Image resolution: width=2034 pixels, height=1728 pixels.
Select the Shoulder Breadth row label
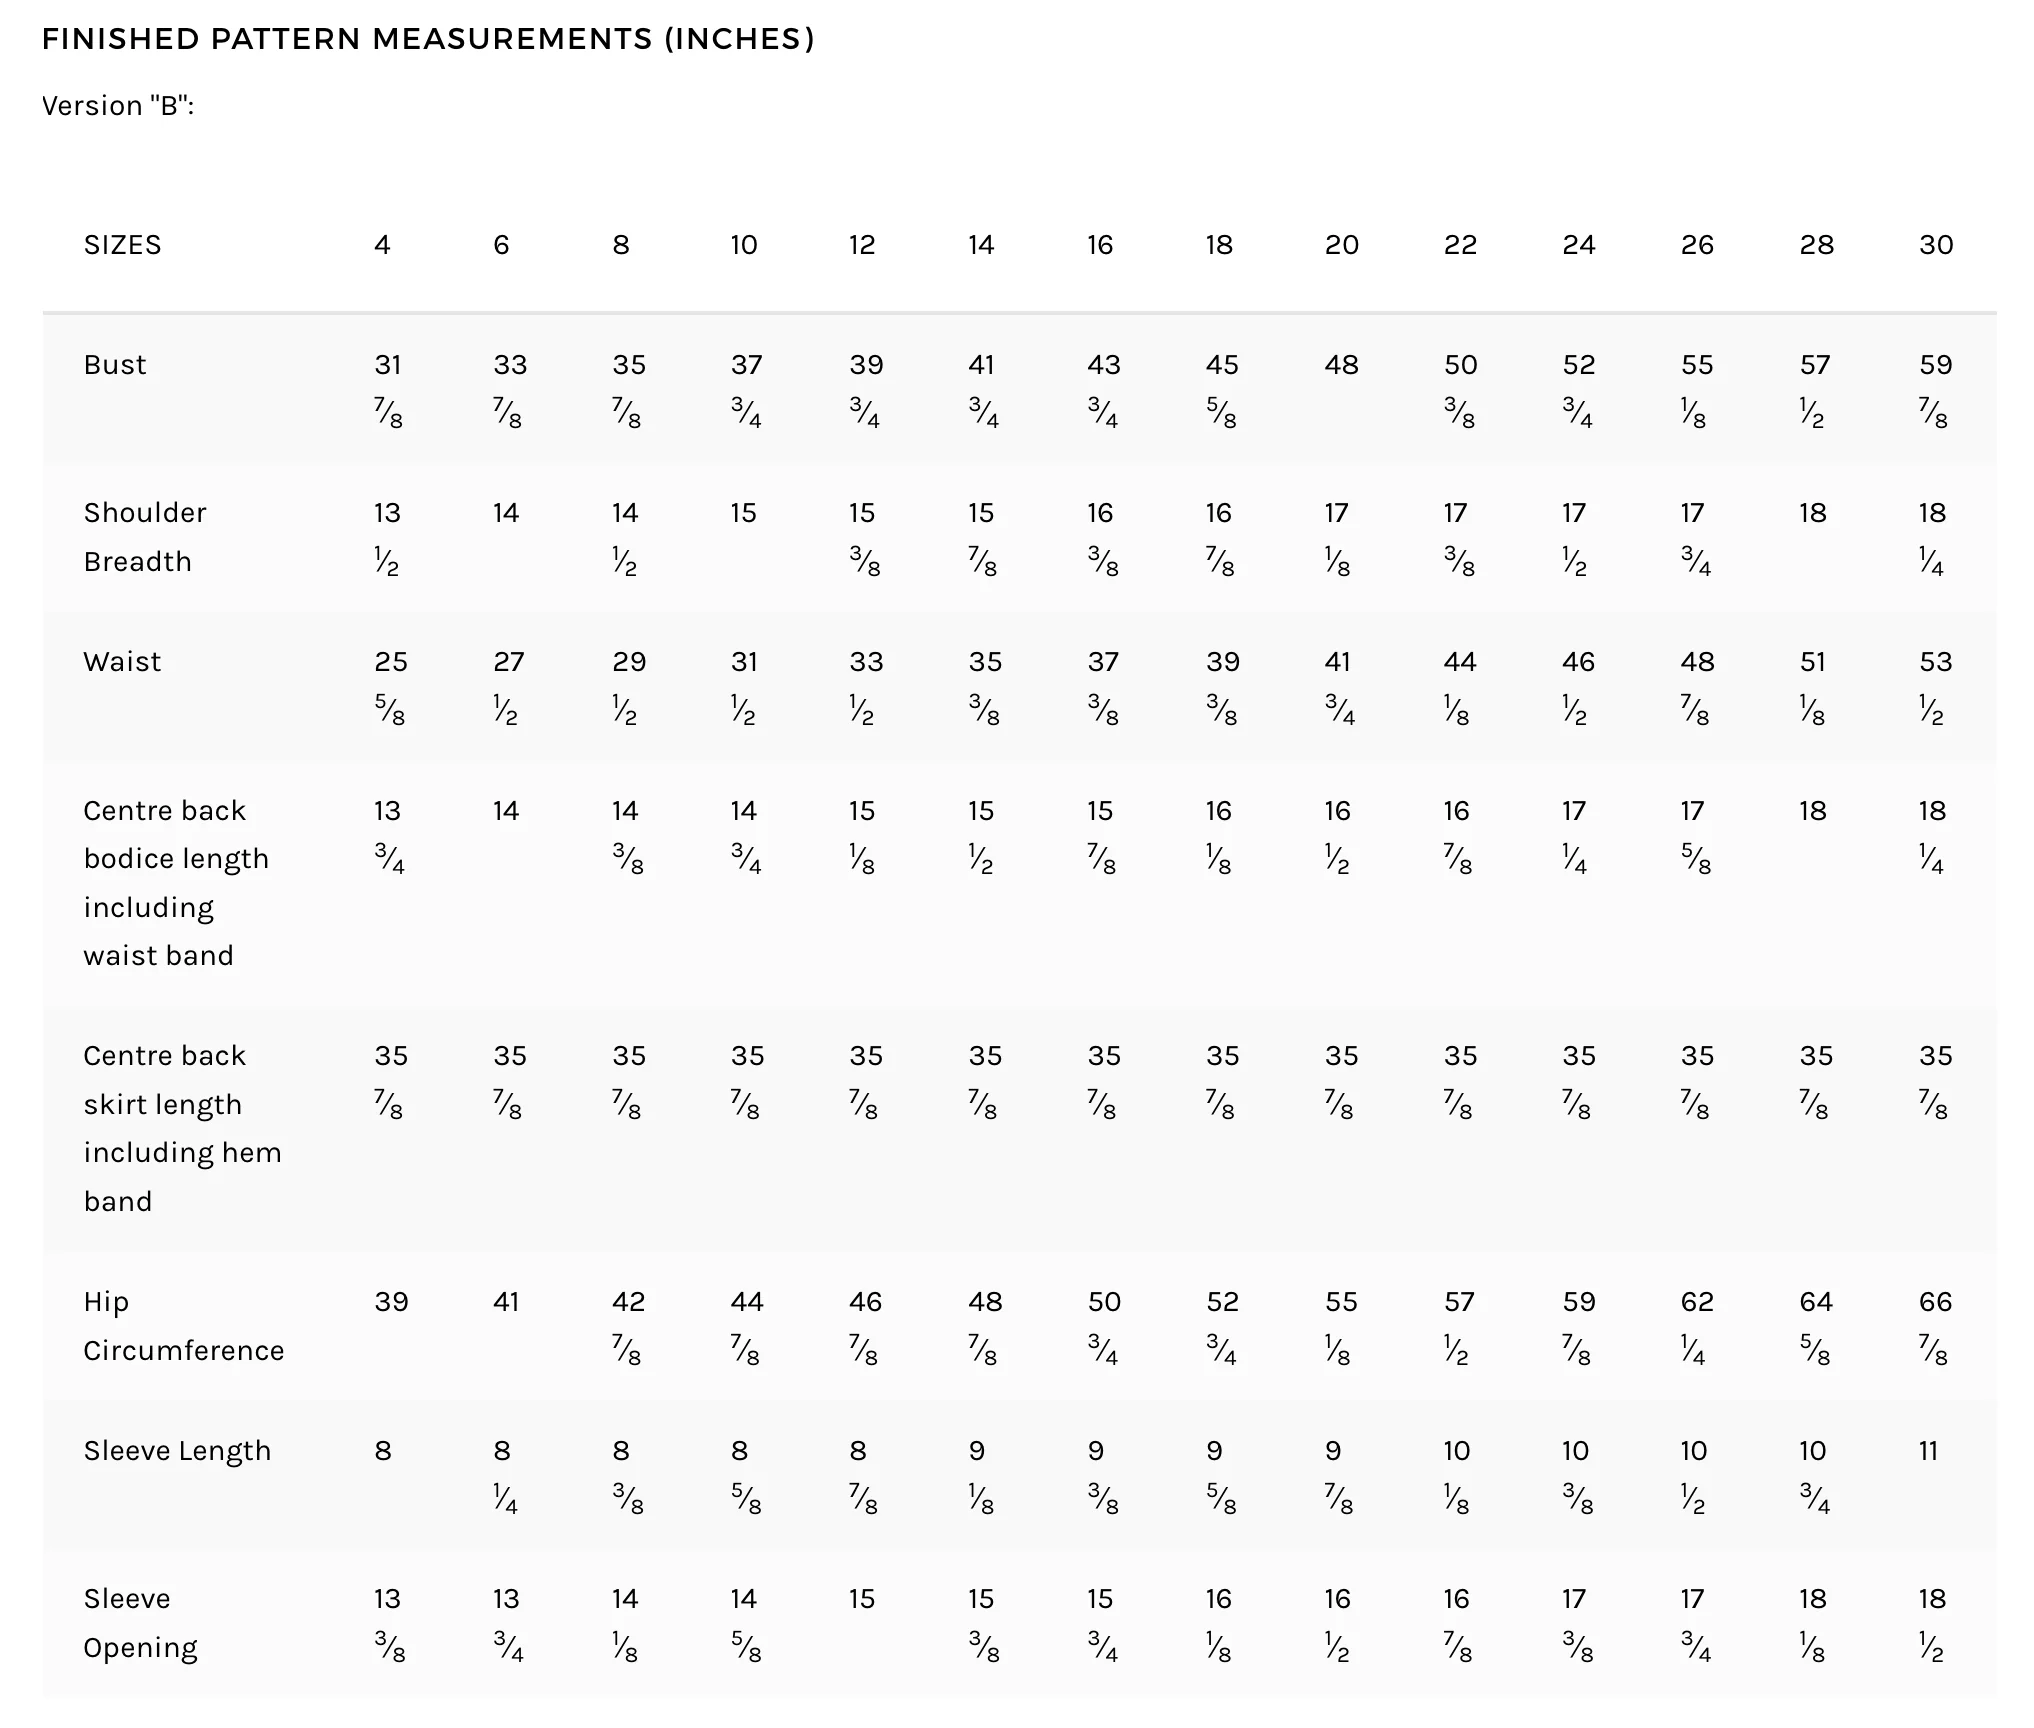[x=145, y=537]
